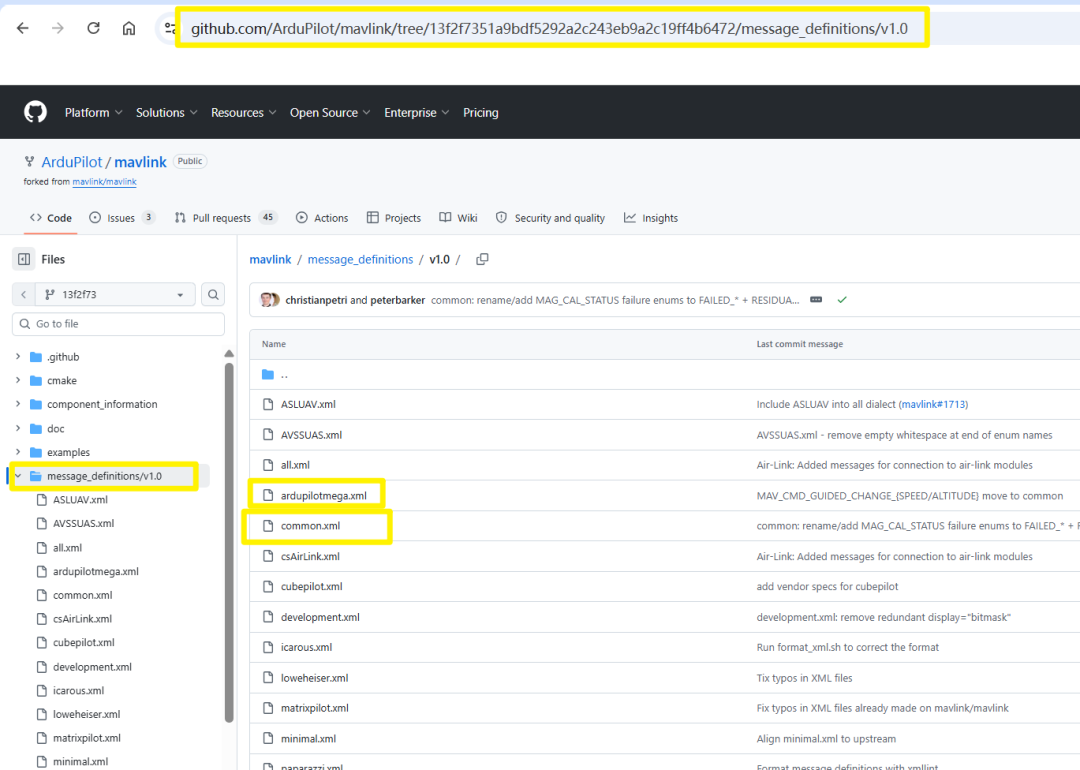Viewport: 1080px width, 770px height.
Task: Switch to the Issues tab
Action: pos(122,218)
